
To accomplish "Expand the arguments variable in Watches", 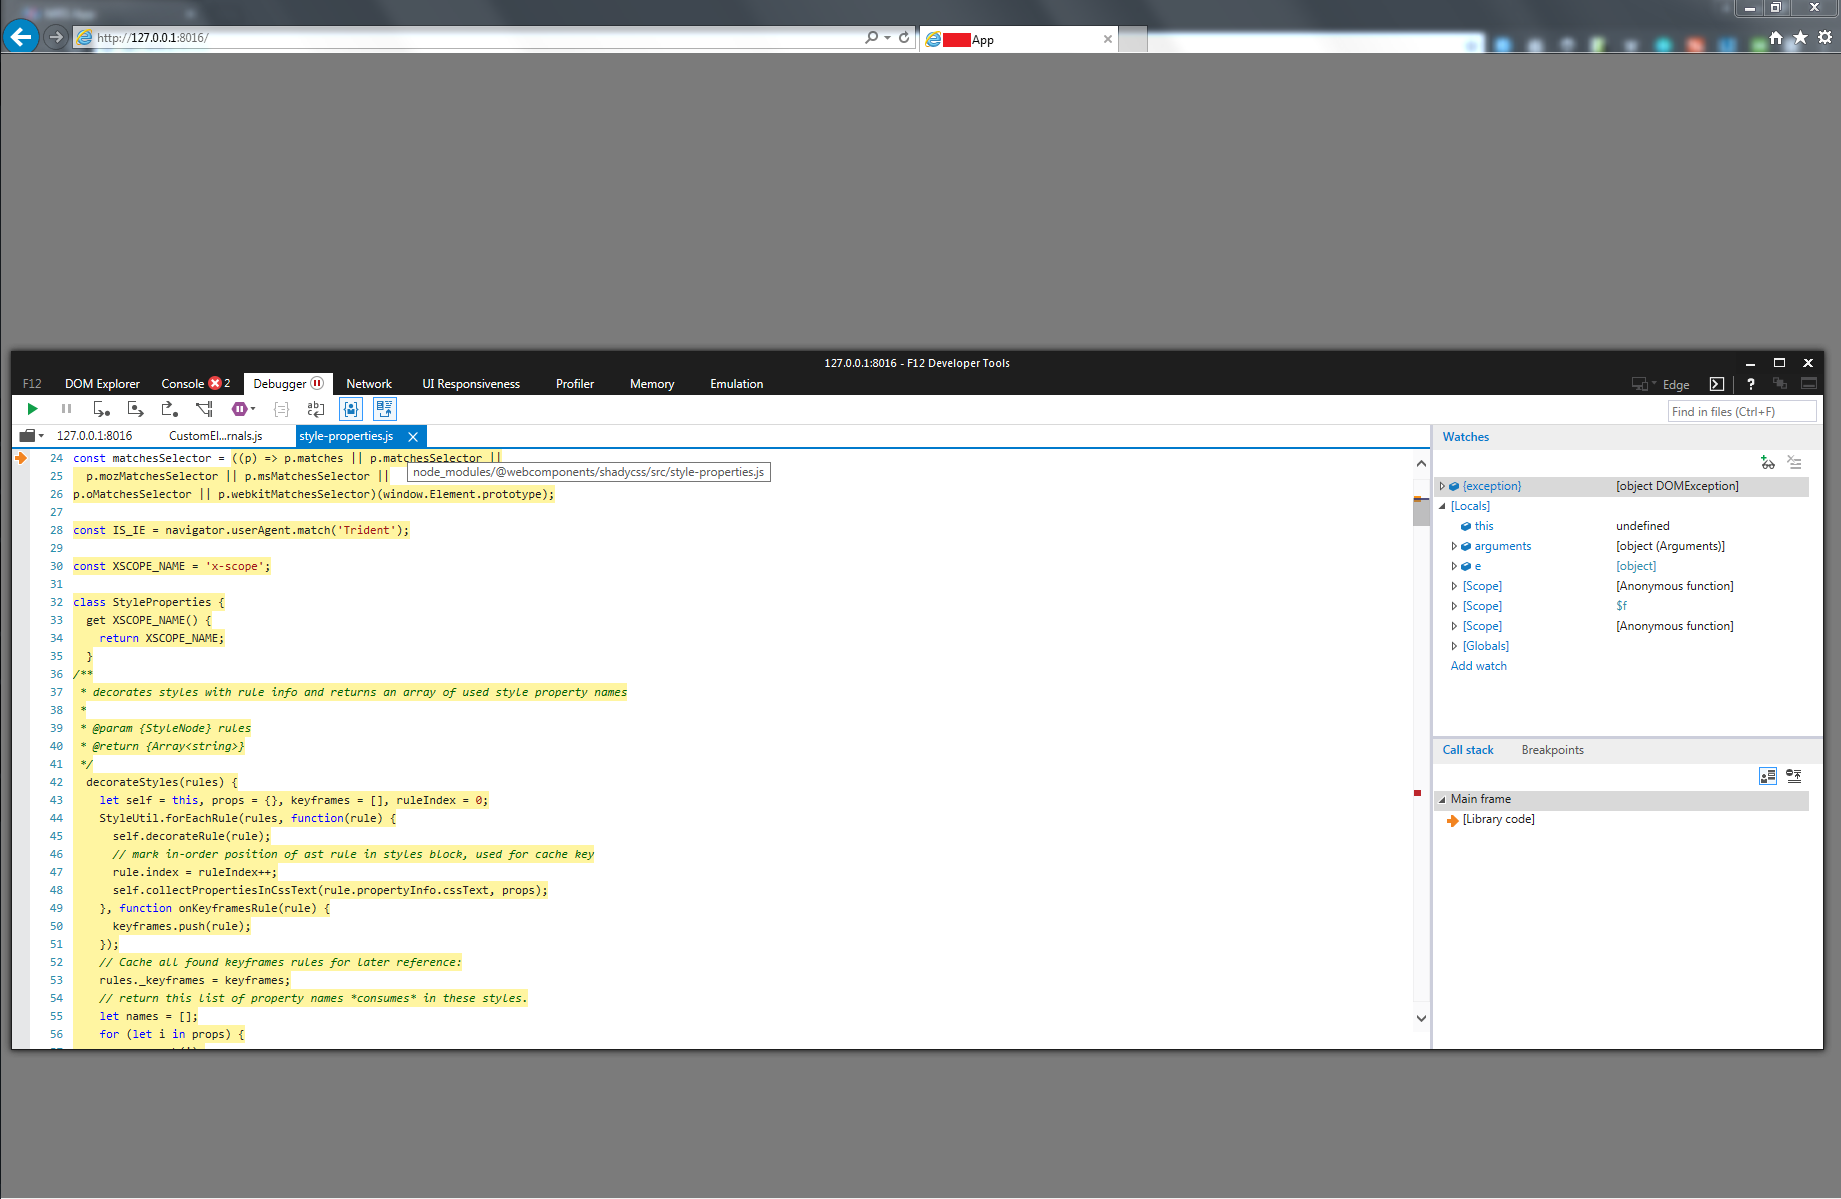I will click(1455, 546).
